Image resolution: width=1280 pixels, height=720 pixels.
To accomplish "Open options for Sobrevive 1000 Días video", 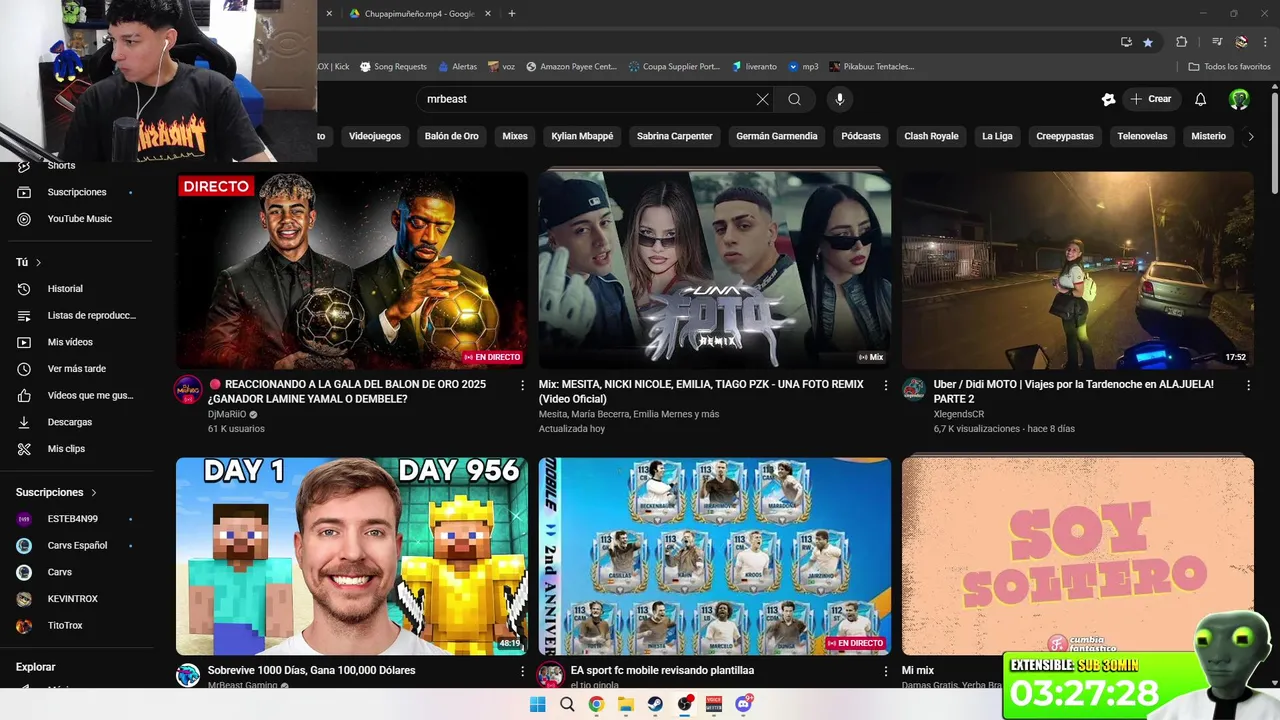I will (x=522, y=671).
